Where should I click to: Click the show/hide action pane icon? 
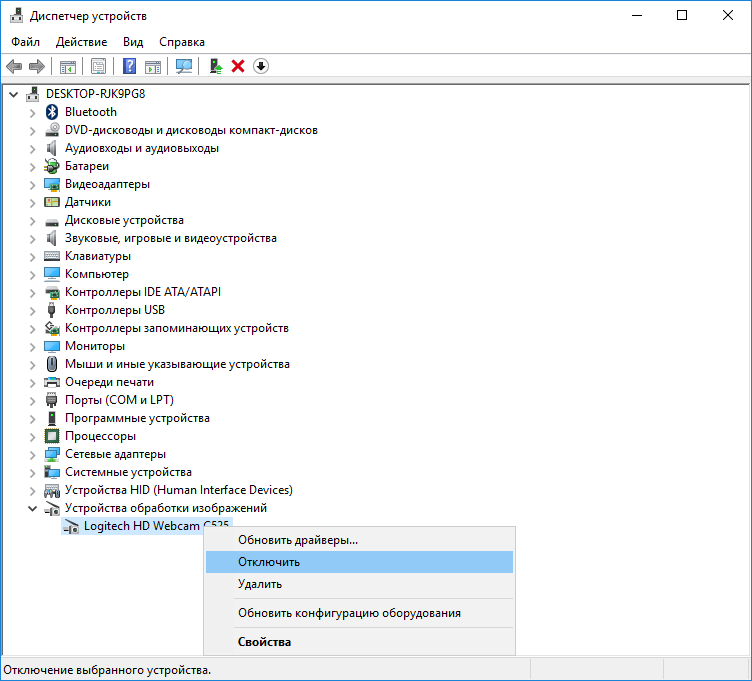[153, 66]
